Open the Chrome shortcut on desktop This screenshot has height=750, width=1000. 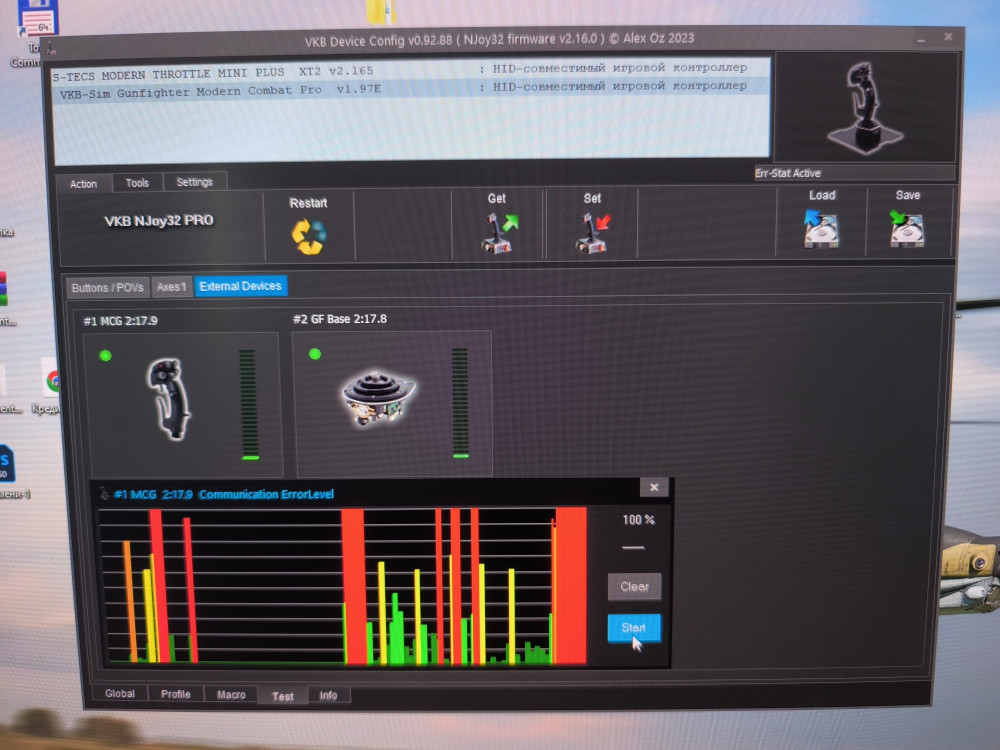click(x=52, y=381)
